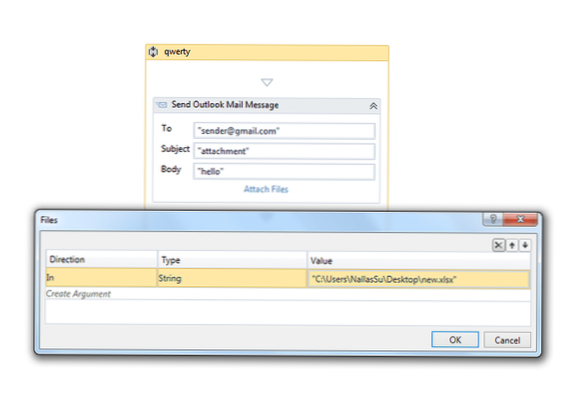The height and width of the screenshot is (396, 580).
Task: Click the help question mark button in Files dialog
Action: [493, 219]
